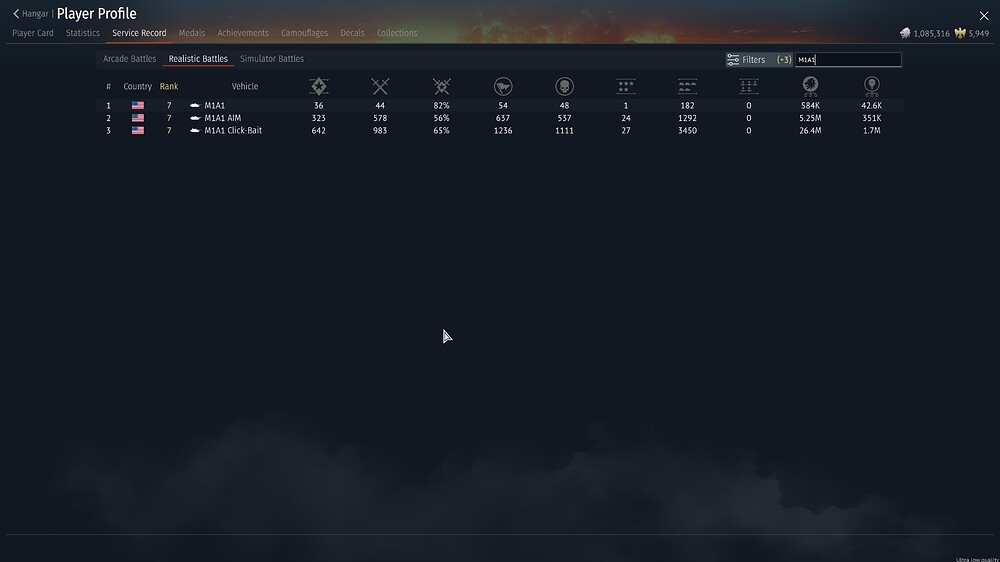Image resolution: width=1000 pixels, height=562 pixels.
Task: Open the Decals tab
Action: [353, 33]
